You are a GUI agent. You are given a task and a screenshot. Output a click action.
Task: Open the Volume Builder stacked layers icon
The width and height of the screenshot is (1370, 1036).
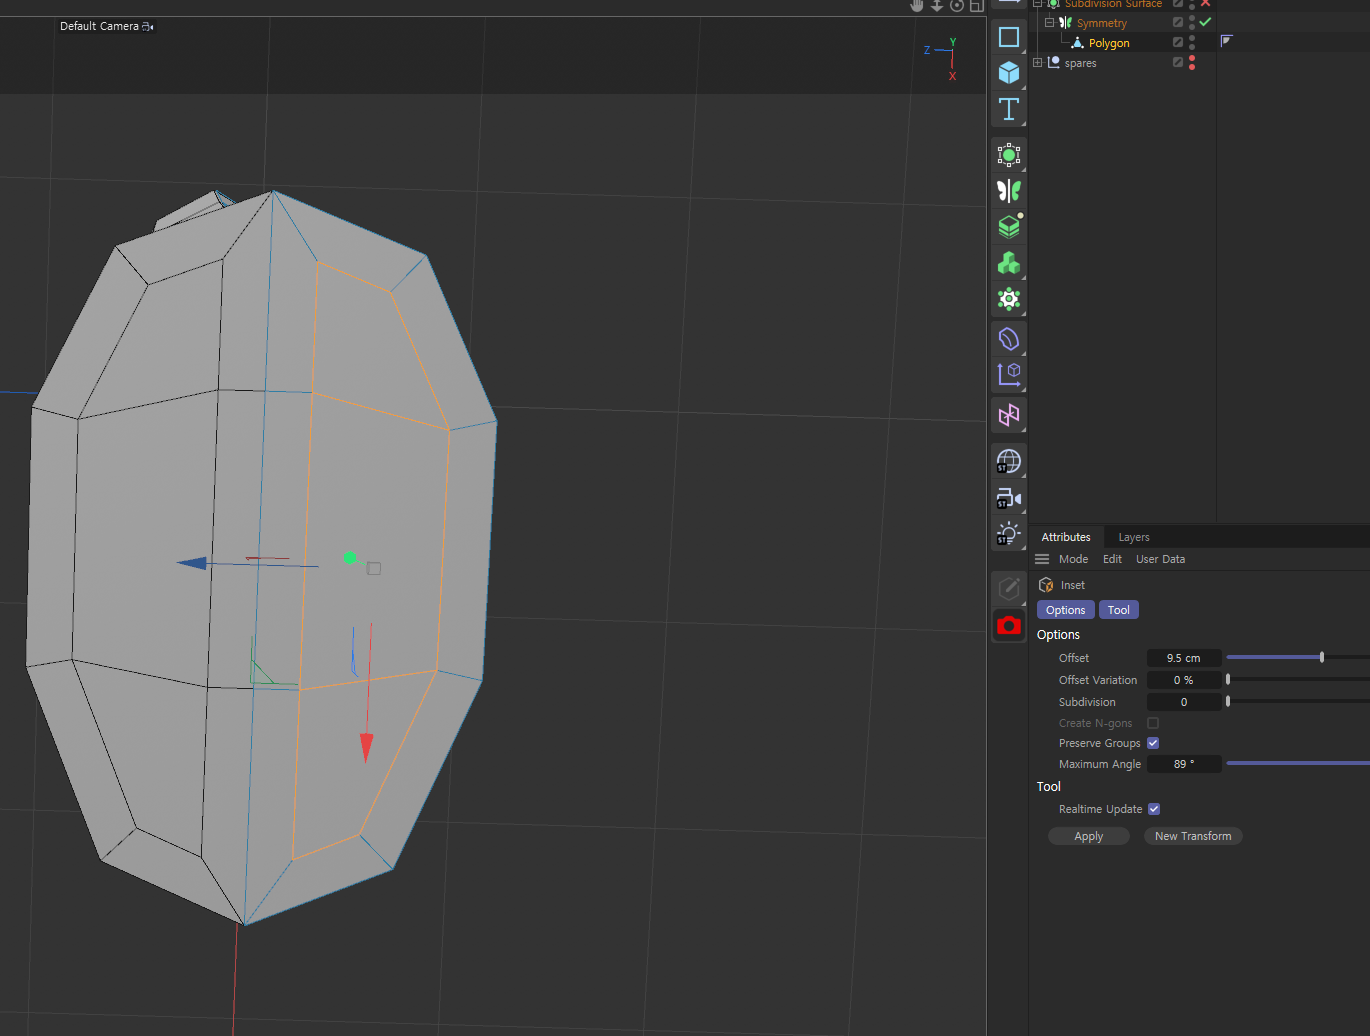point(1009,227)
